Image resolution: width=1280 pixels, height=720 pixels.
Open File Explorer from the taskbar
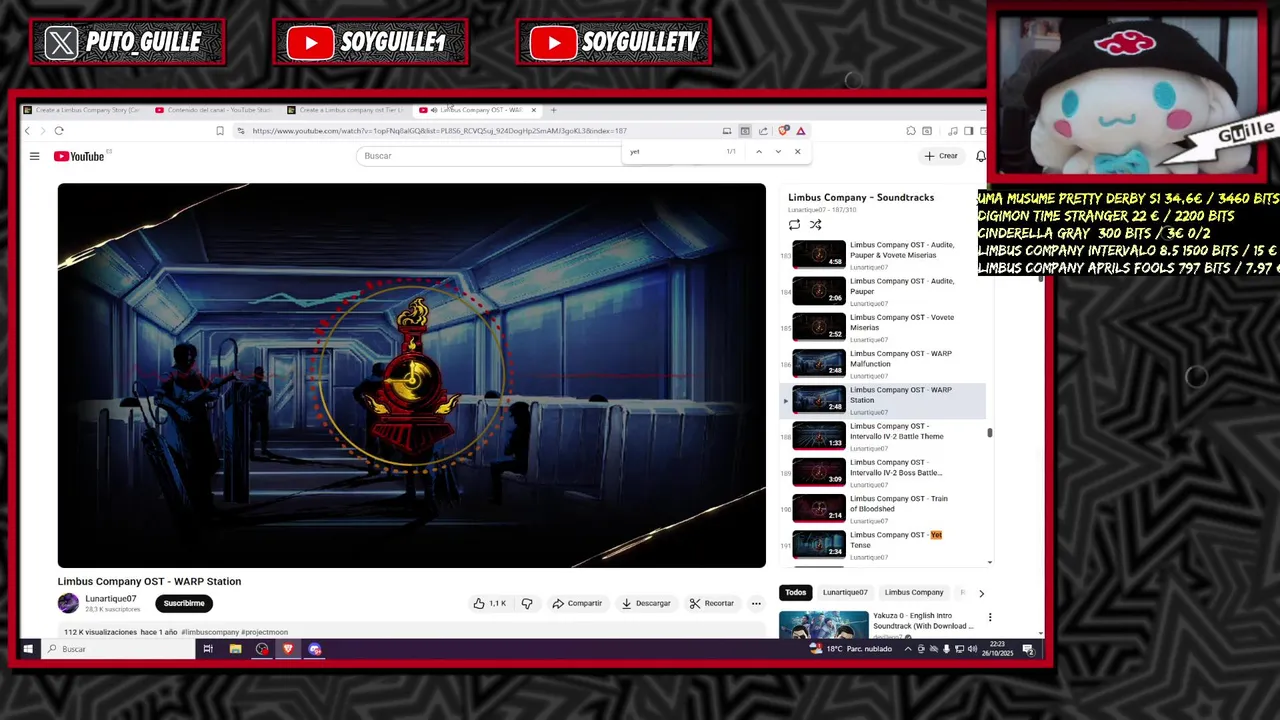[235, 649]
